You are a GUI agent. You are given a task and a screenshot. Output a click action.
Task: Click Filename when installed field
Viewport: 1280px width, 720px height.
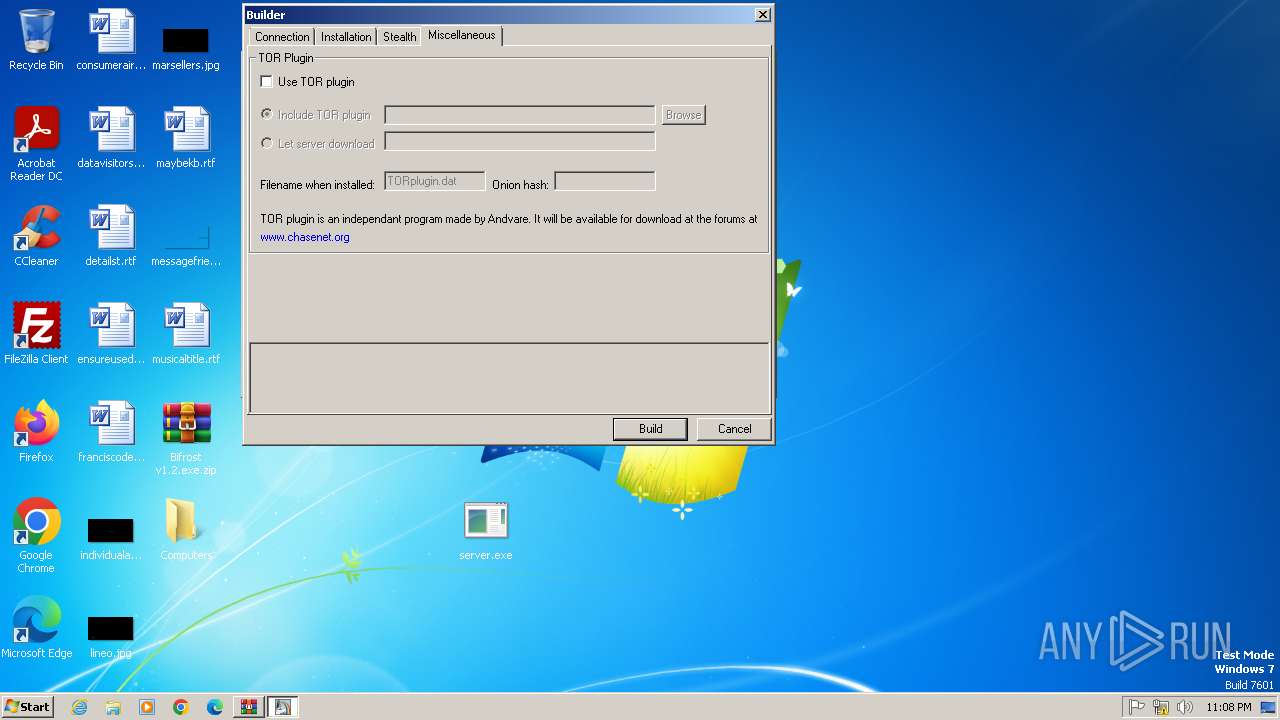435,181
